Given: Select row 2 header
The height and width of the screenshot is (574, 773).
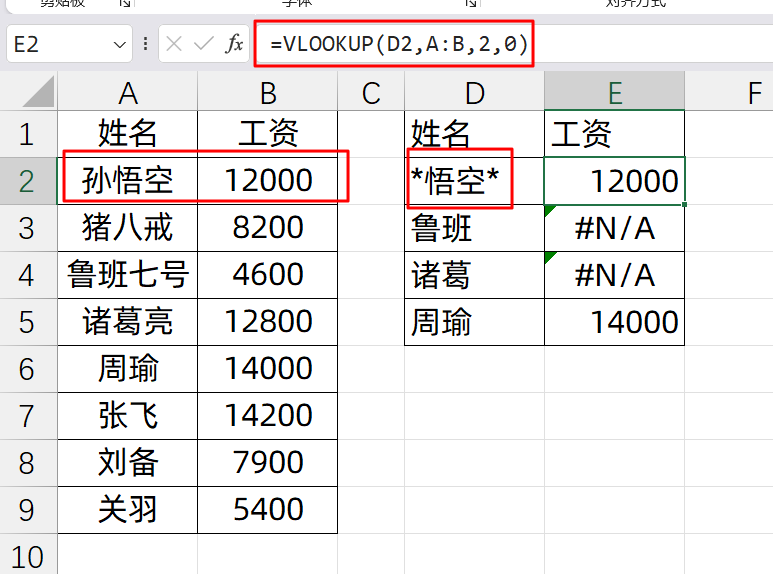Looking at the screenshot, I should pos(28,181).
